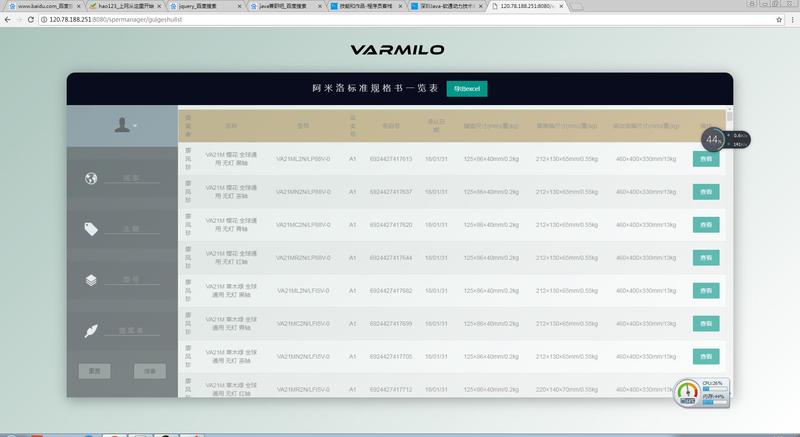Switch to the www.baidu.com browser tab
The height and width of the screenshot is (437, 800).
pyautogui.click(x=42, y=6)
